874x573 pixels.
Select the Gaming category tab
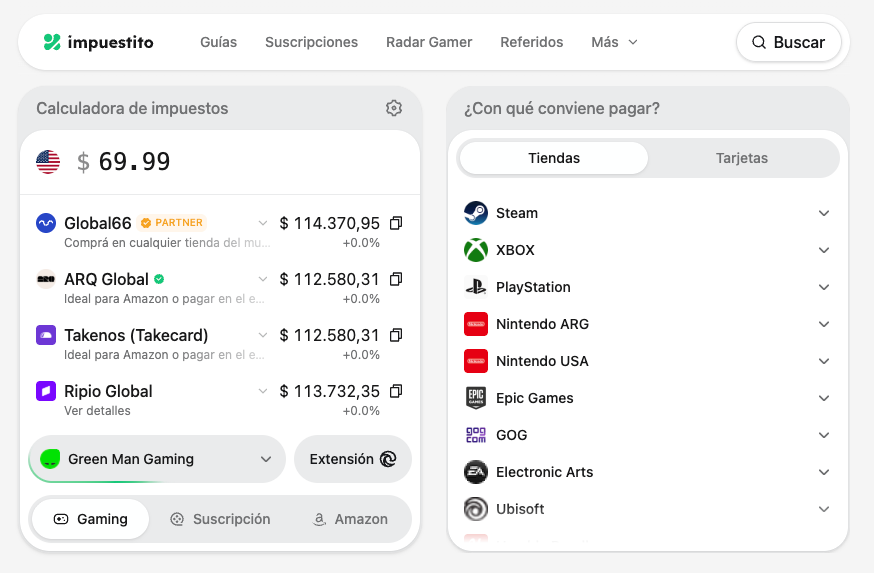[90, 519]
